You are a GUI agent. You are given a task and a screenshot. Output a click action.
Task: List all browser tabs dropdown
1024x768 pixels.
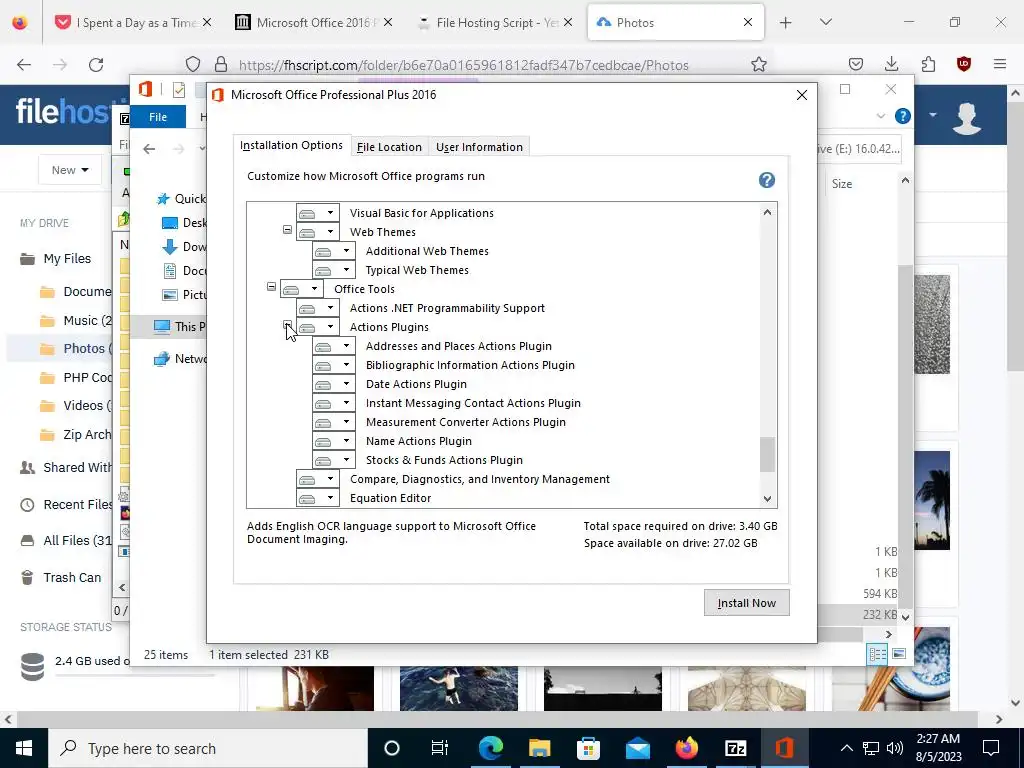(825, 22)
